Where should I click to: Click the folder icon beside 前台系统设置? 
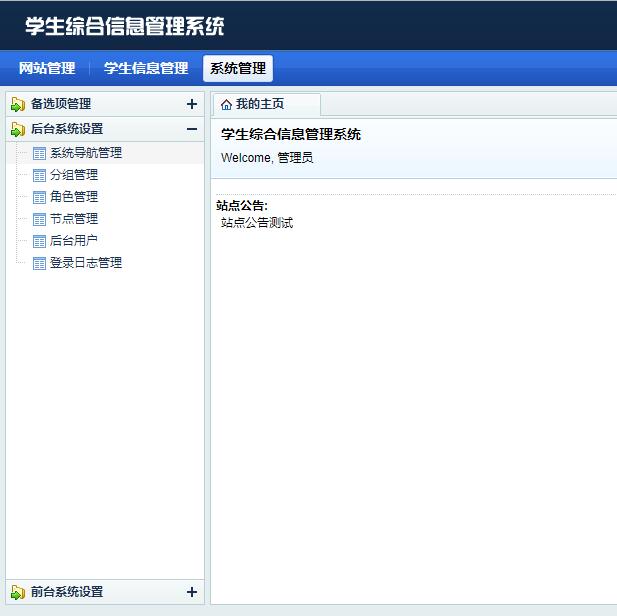pyautogui.click(x=18, y=592)
